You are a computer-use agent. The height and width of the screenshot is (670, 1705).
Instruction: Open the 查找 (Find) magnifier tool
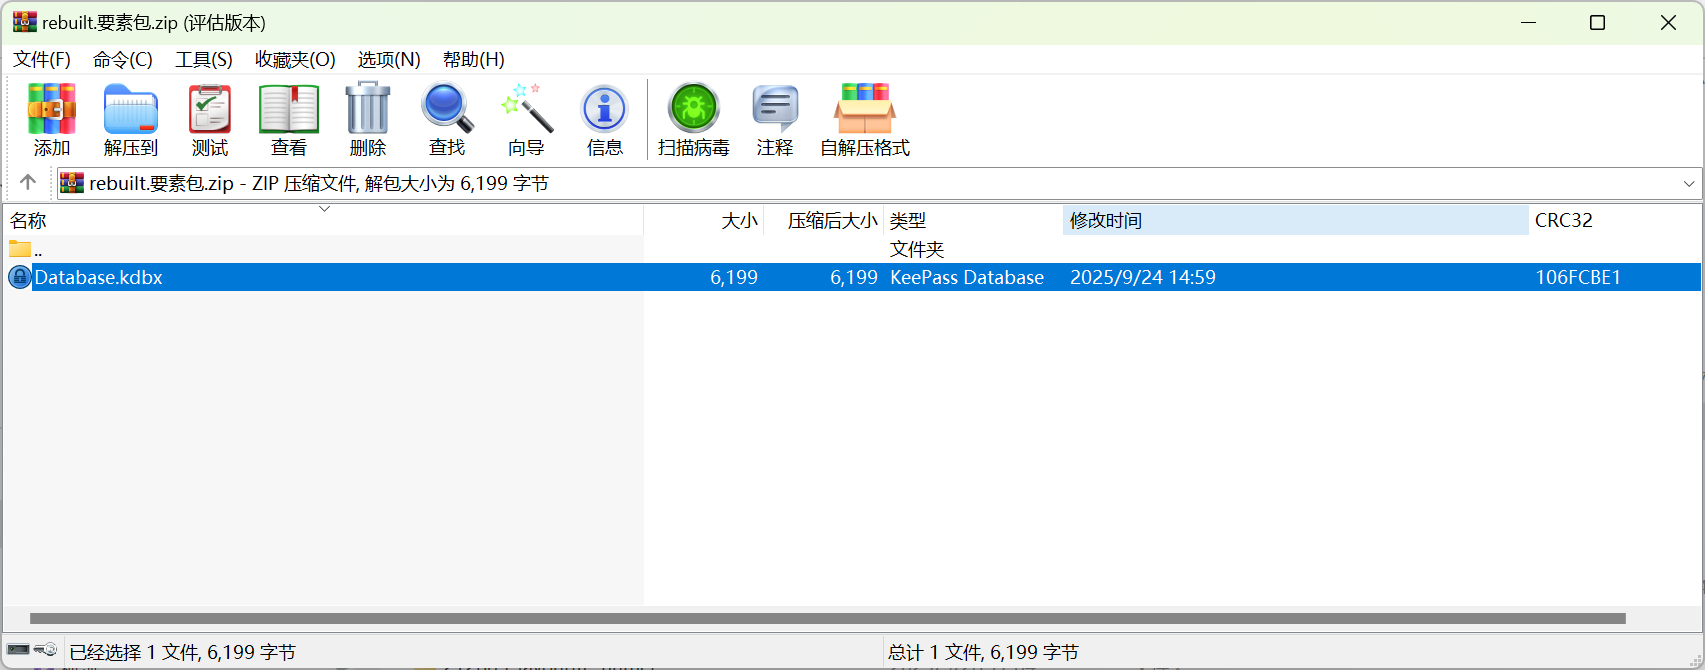pos(447,110)
